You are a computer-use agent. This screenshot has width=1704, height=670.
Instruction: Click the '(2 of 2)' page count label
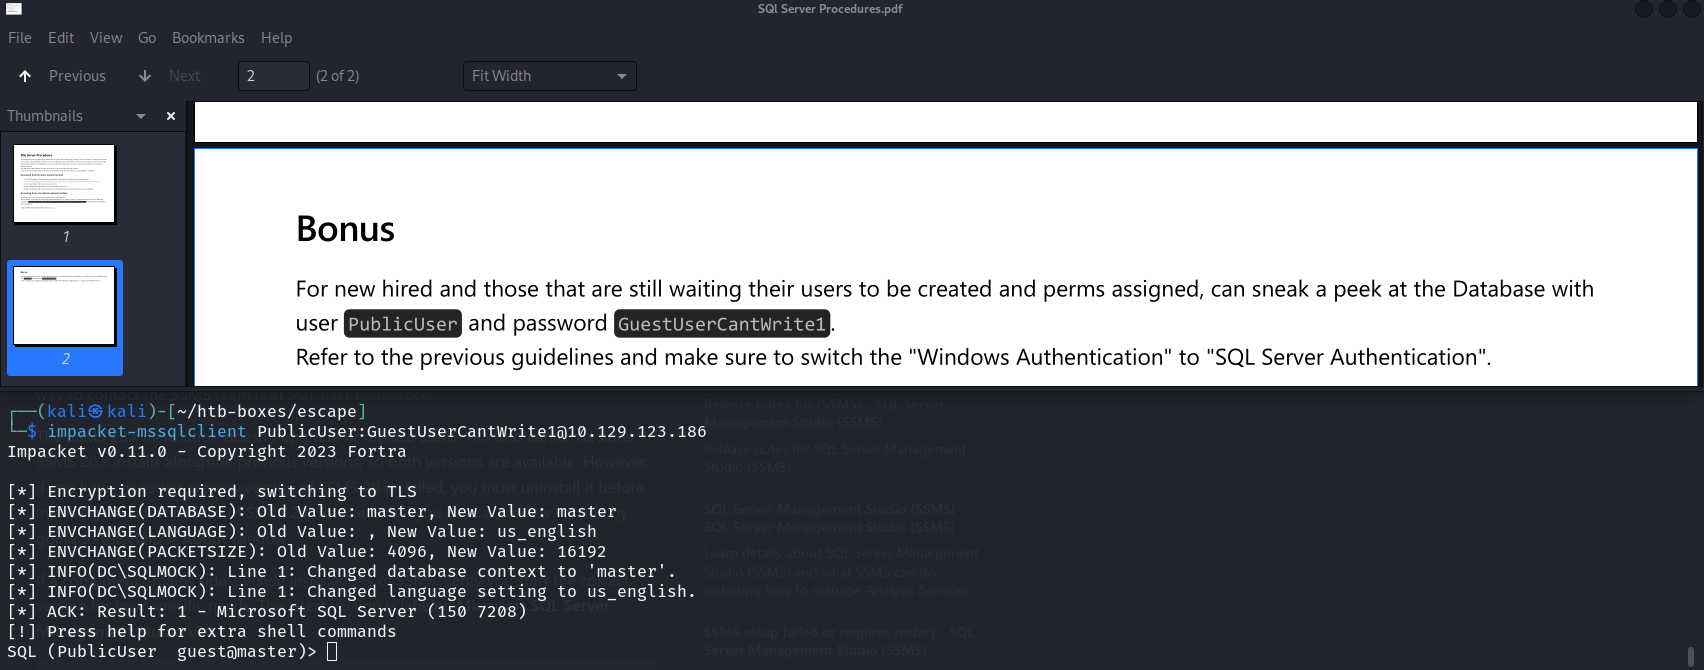[338, 76]
